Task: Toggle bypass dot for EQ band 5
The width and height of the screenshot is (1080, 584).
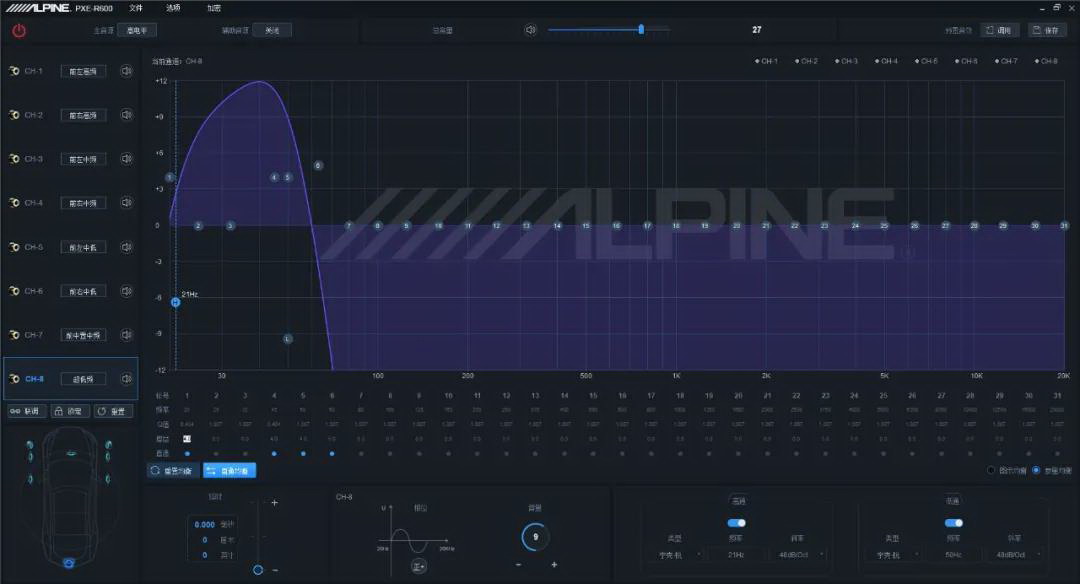Action: click(x=303, y=454)
